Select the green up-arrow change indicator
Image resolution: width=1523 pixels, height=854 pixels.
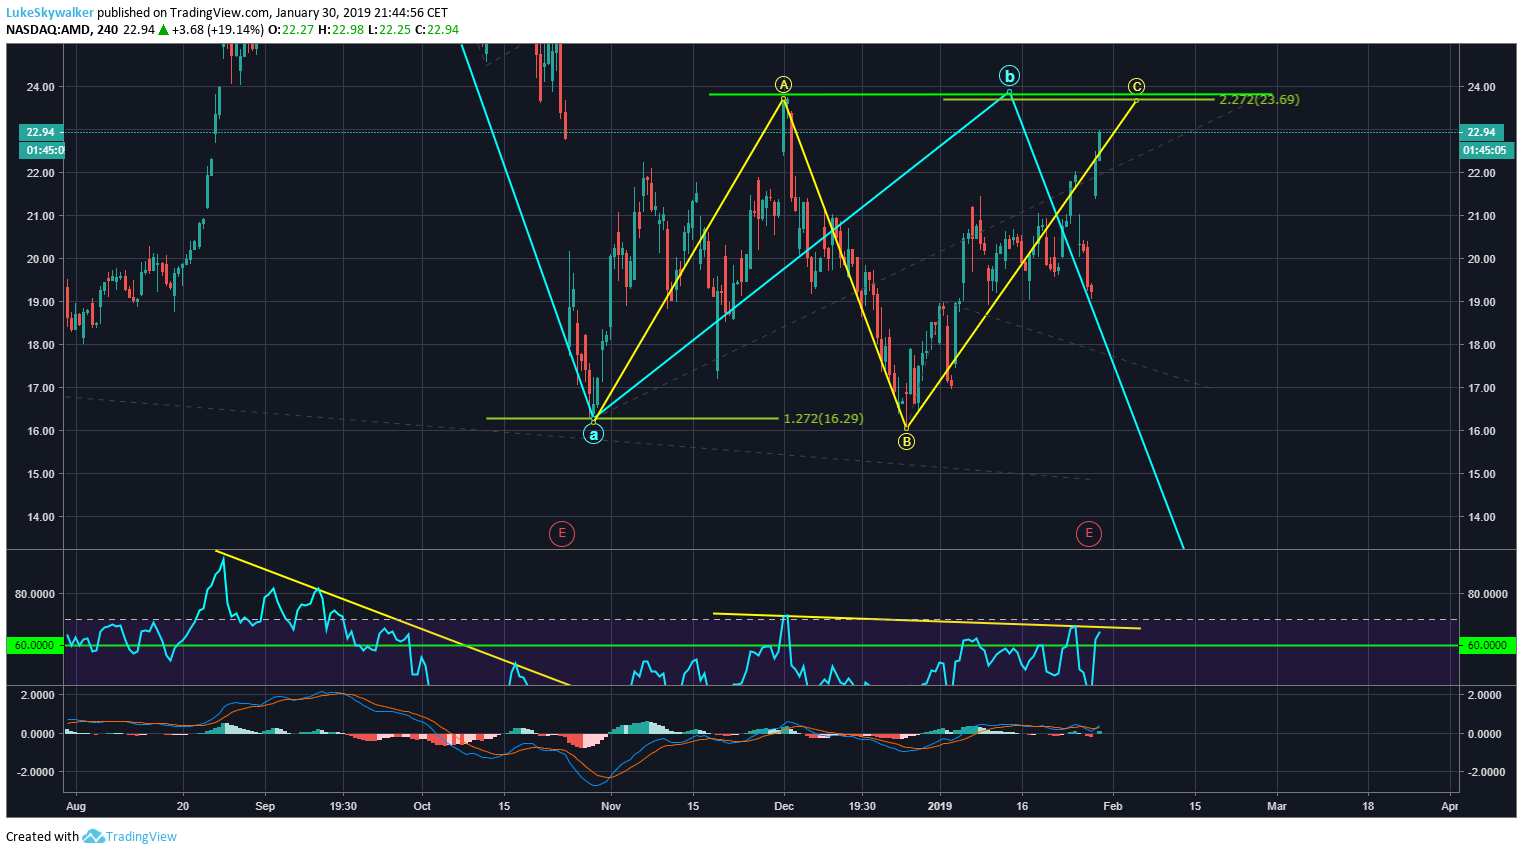[163, 30]
